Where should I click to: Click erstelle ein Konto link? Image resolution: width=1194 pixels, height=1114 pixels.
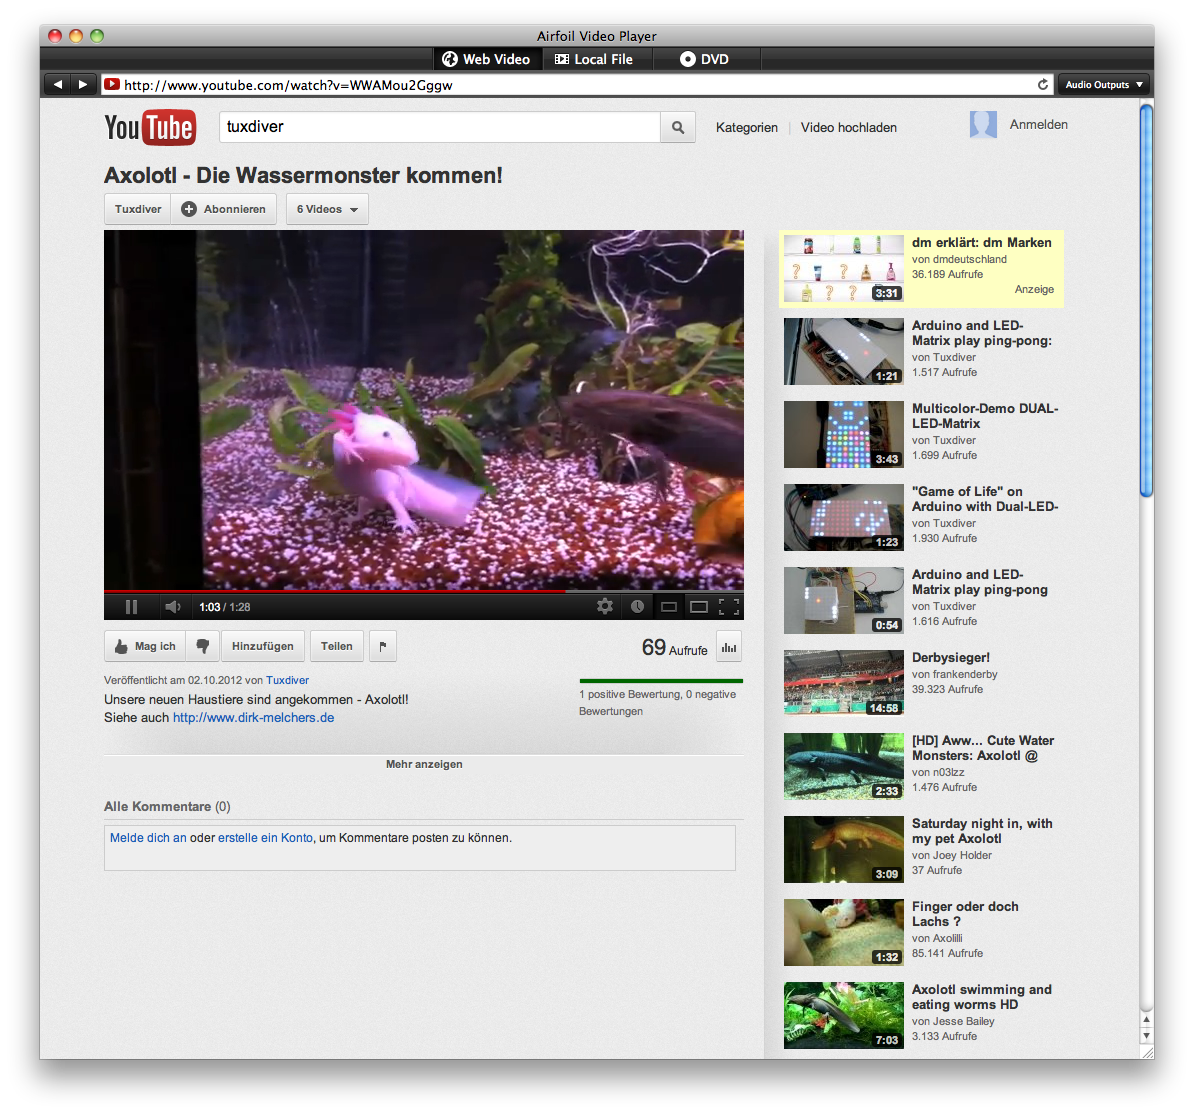point(265,838)
